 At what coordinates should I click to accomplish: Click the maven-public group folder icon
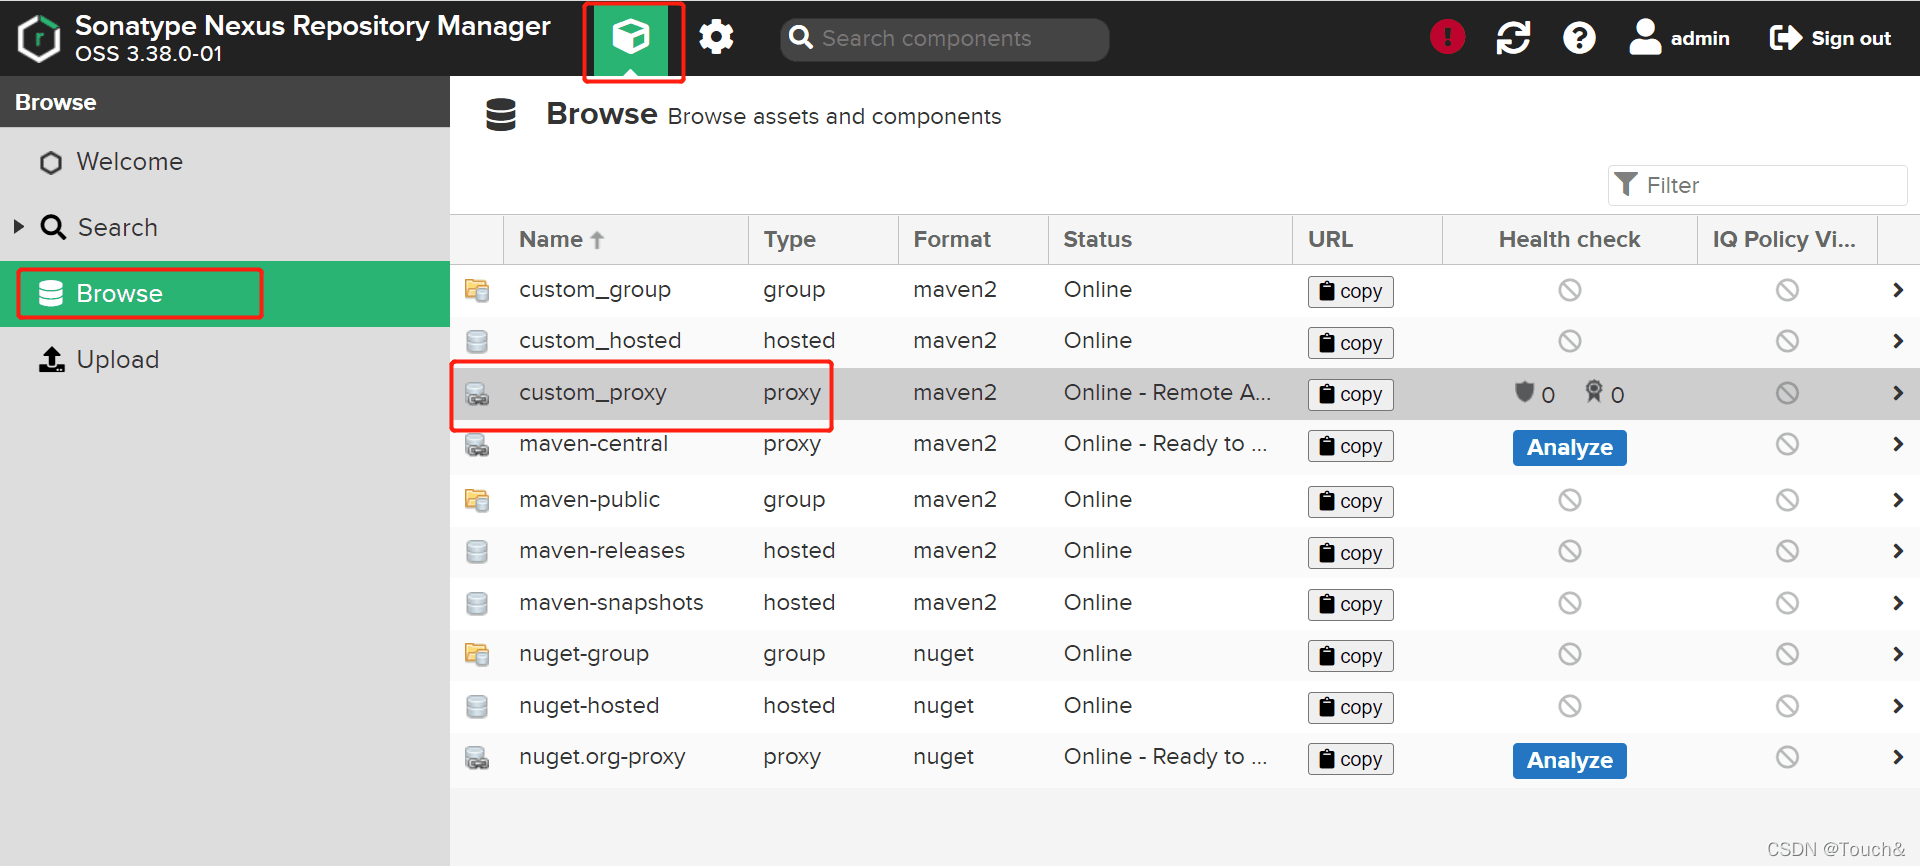(x=477, y=500)
